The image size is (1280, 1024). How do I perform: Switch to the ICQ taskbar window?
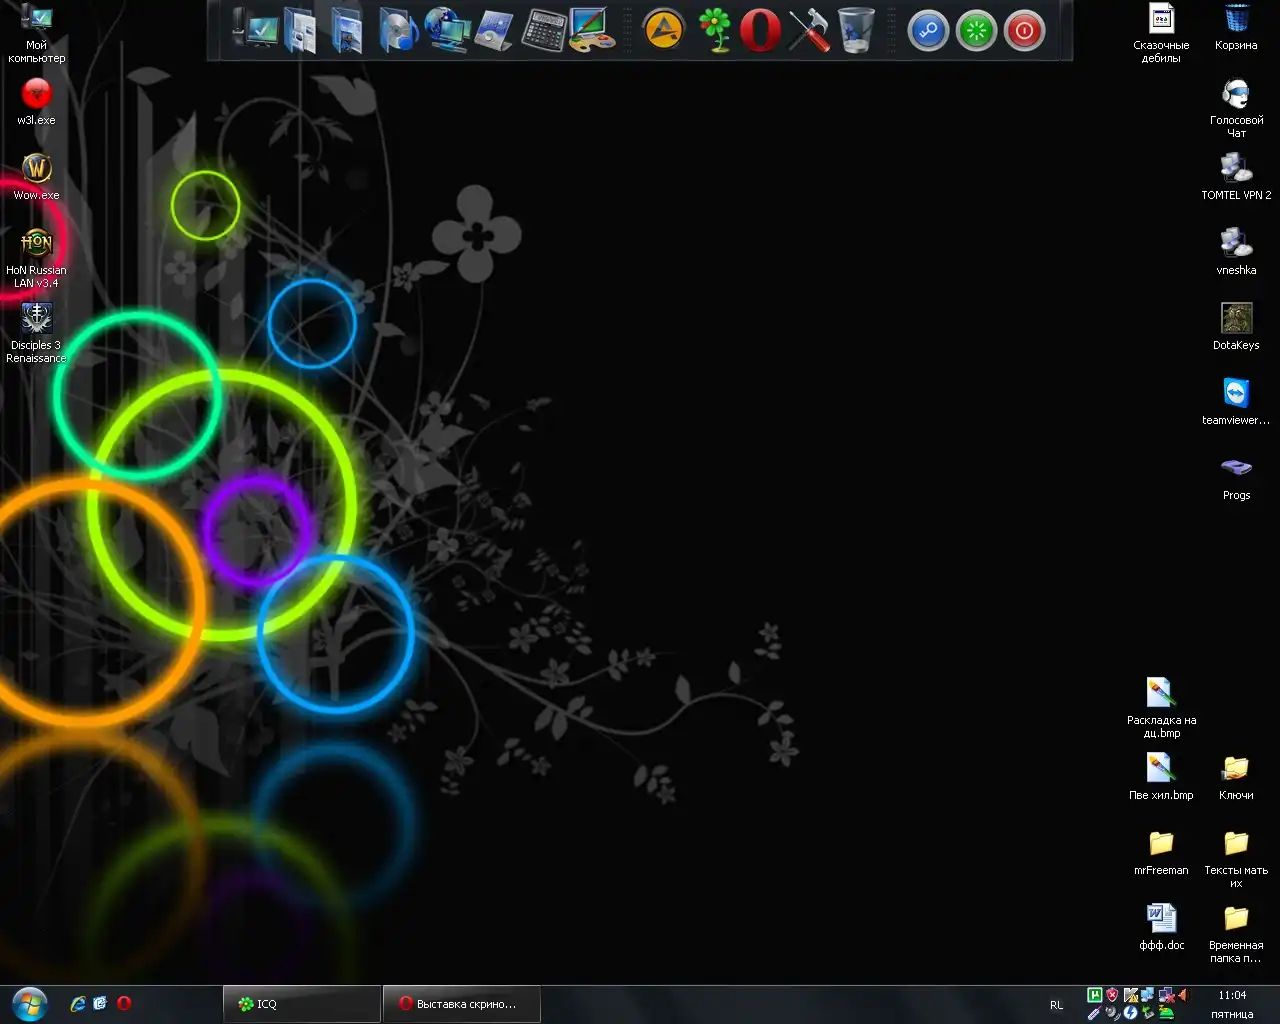(302, 1004)
